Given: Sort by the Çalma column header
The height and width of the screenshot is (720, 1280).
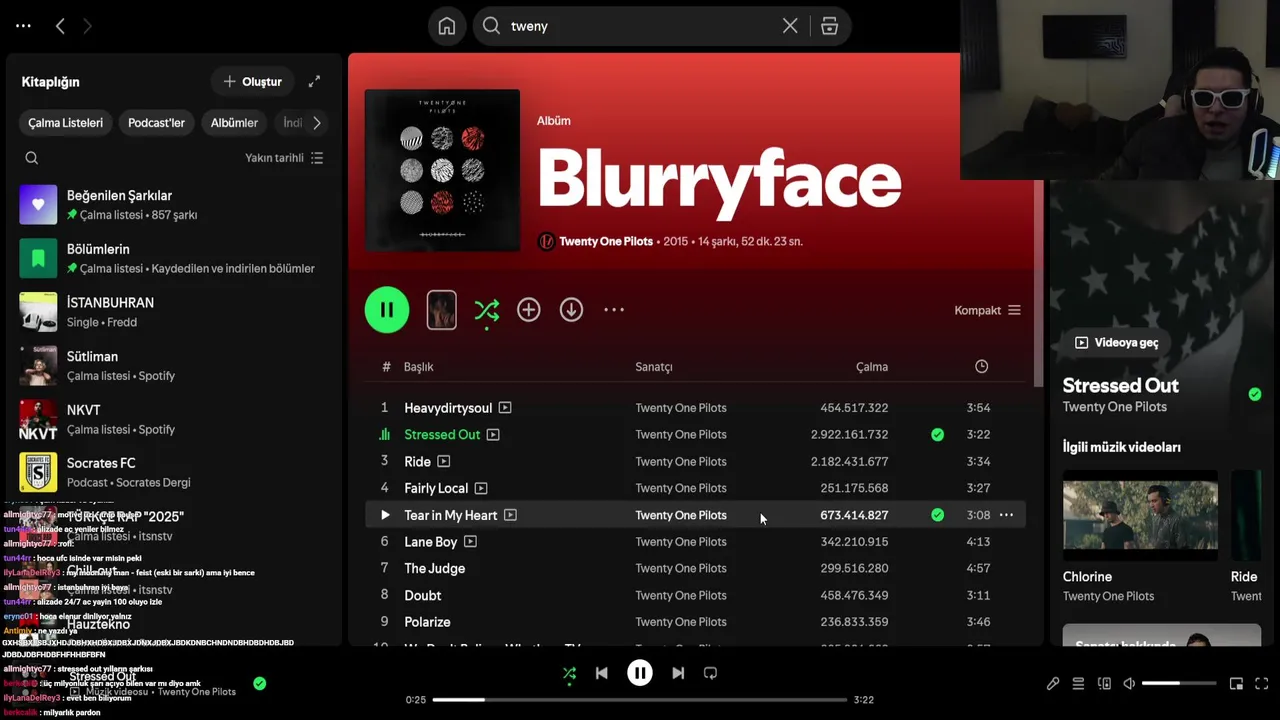Looking at the screenshot, I should pos(872,367).
